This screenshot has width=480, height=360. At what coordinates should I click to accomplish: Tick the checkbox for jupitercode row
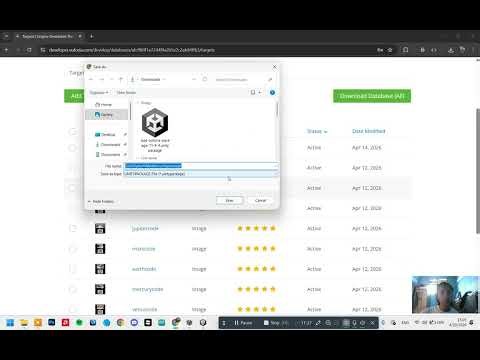click(x=72, y=229)
